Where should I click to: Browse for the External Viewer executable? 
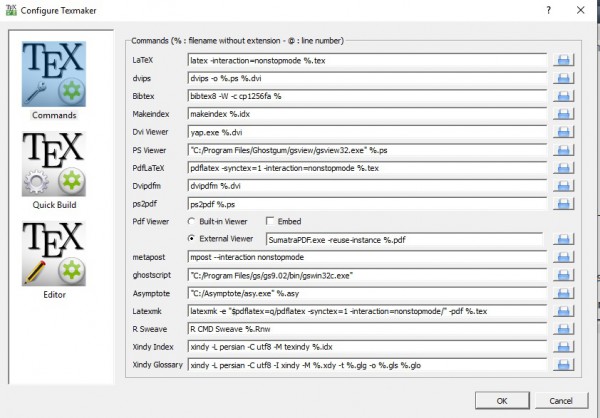point(563,239)
